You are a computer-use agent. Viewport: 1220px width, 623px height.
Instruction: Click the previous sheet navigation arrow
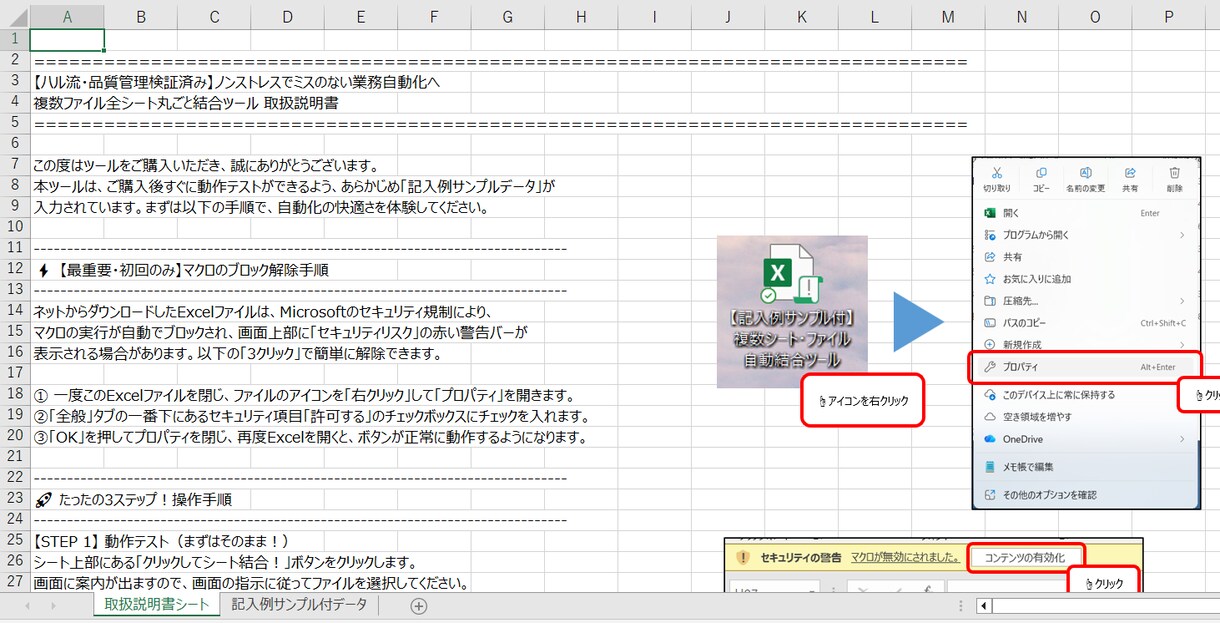pos(27,606)
